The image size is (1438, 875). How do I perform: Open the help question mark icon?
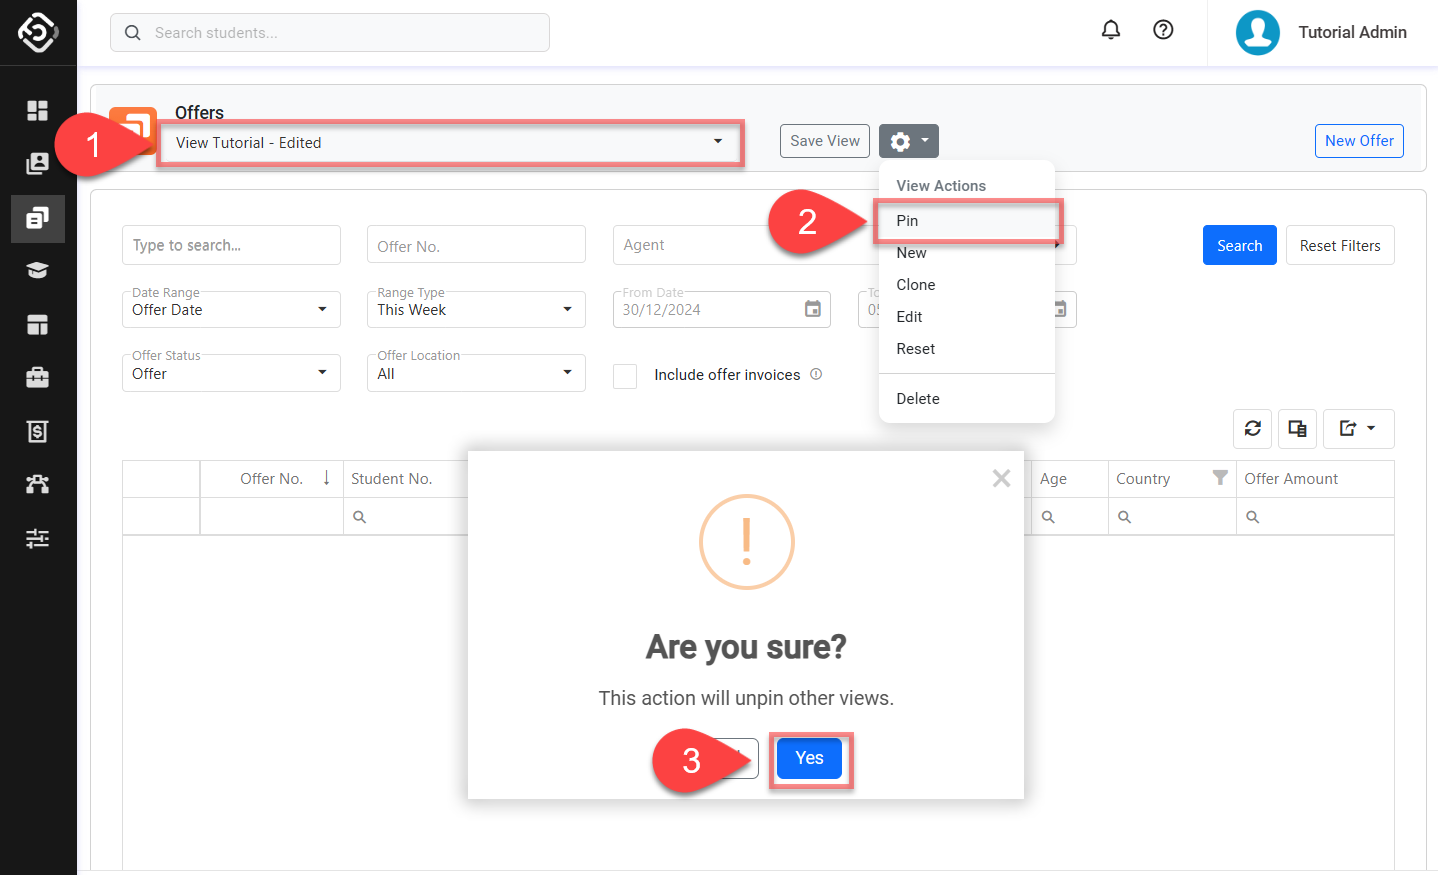pos(1163,30)
